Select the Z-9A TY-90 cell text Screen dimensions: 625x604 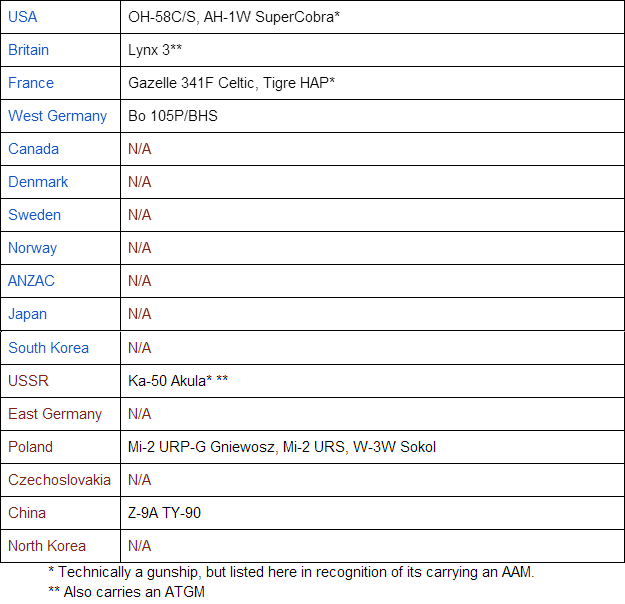tap(164, 513)
